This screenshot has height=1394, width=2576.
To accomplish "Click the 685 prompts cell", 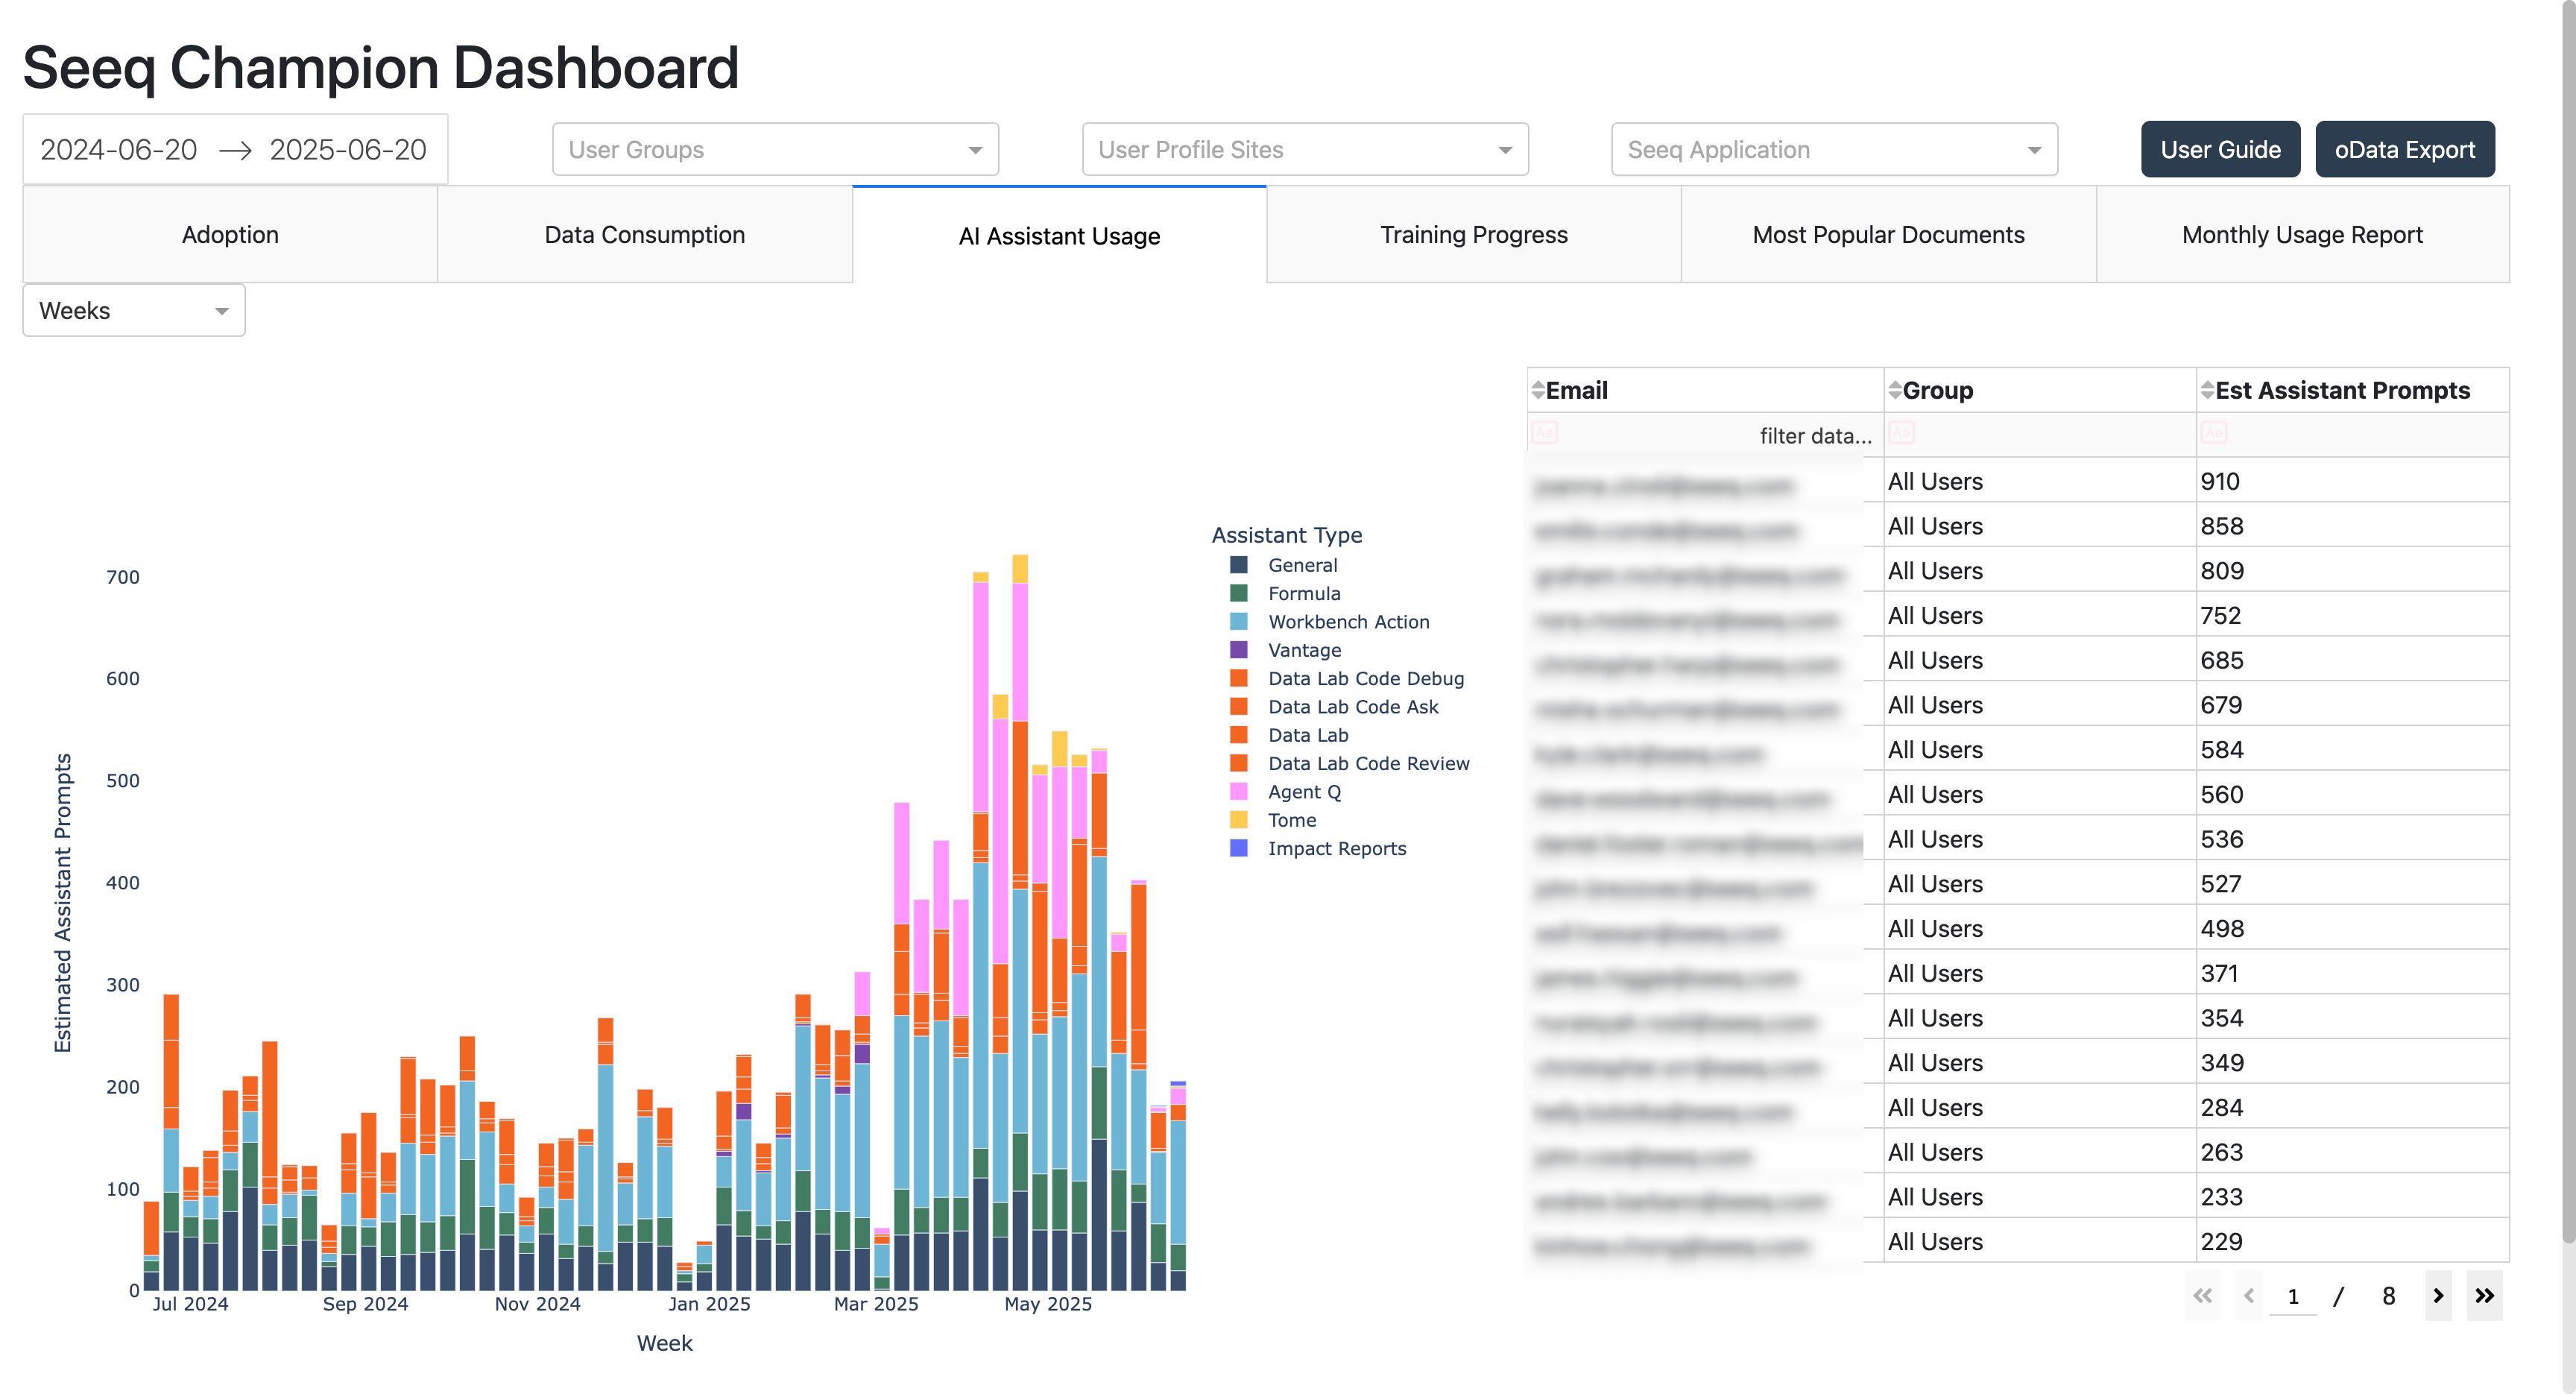I will (2352, 660).
